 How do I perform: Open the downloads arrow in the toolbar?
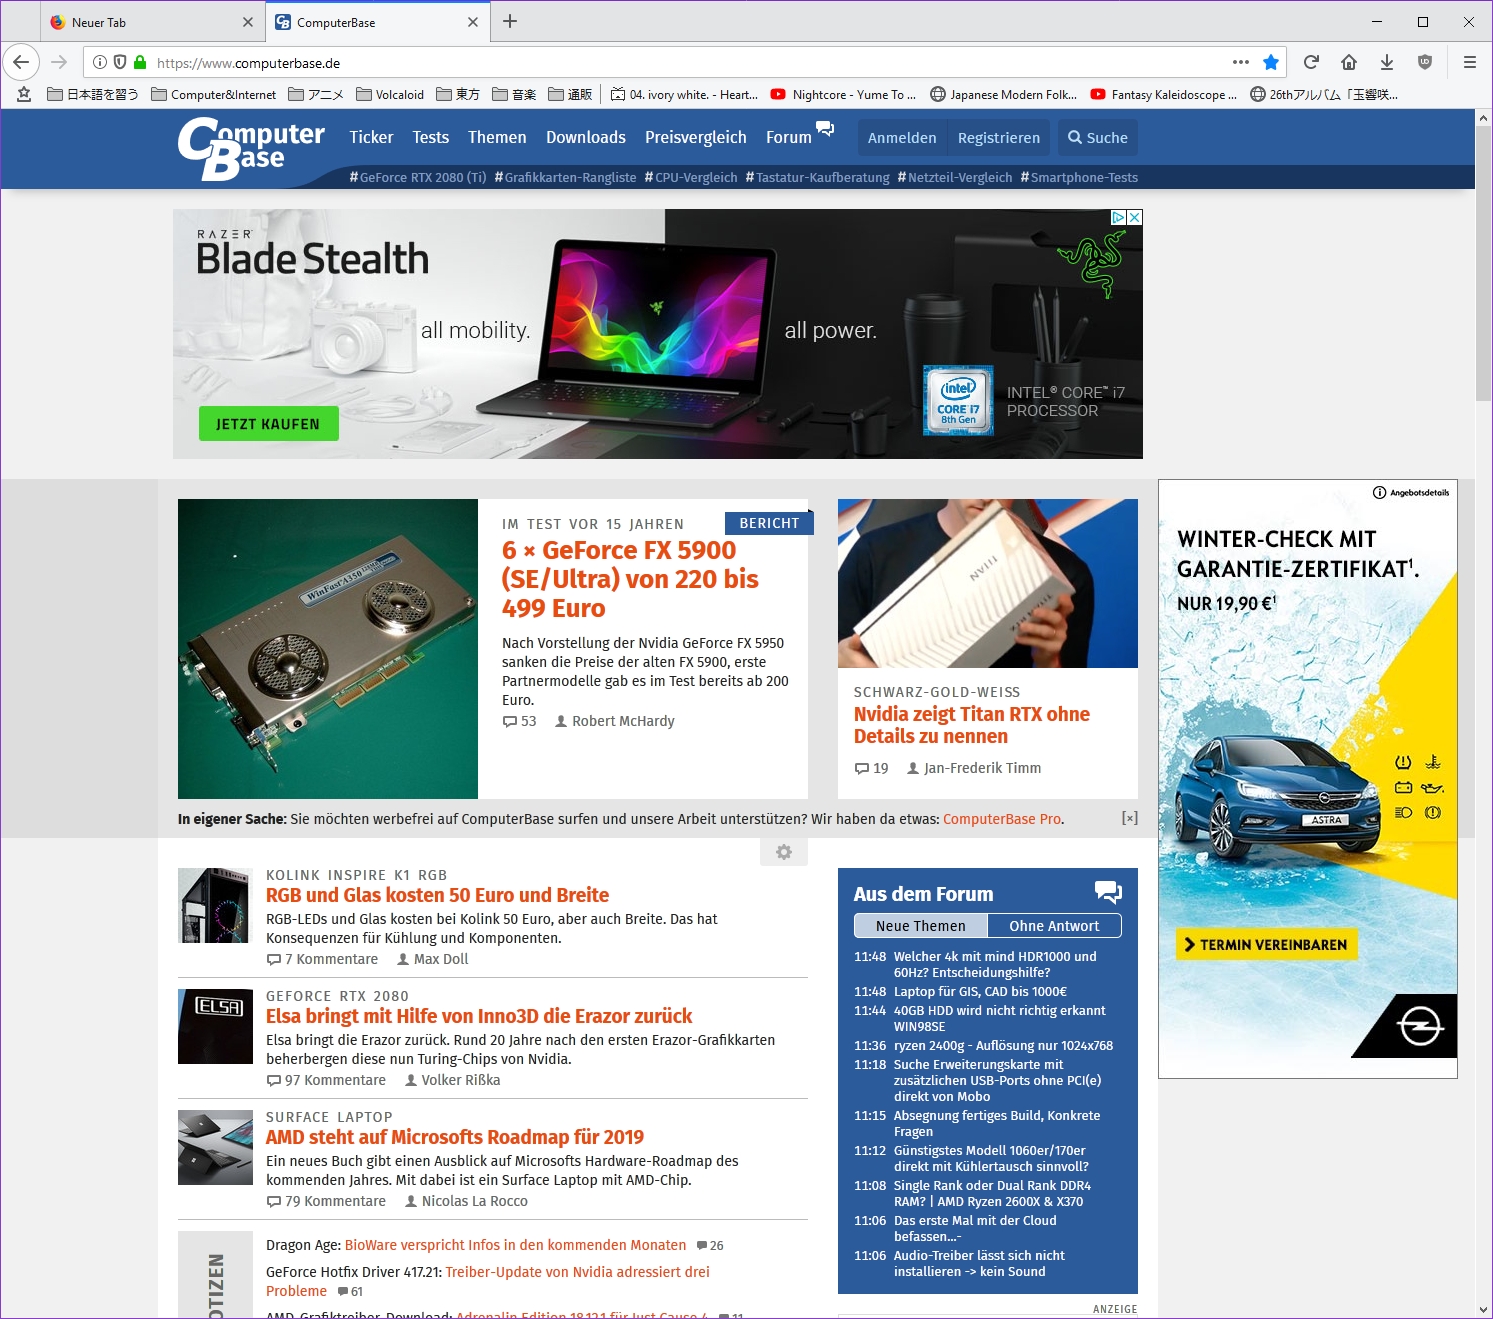pos(1387,62)
